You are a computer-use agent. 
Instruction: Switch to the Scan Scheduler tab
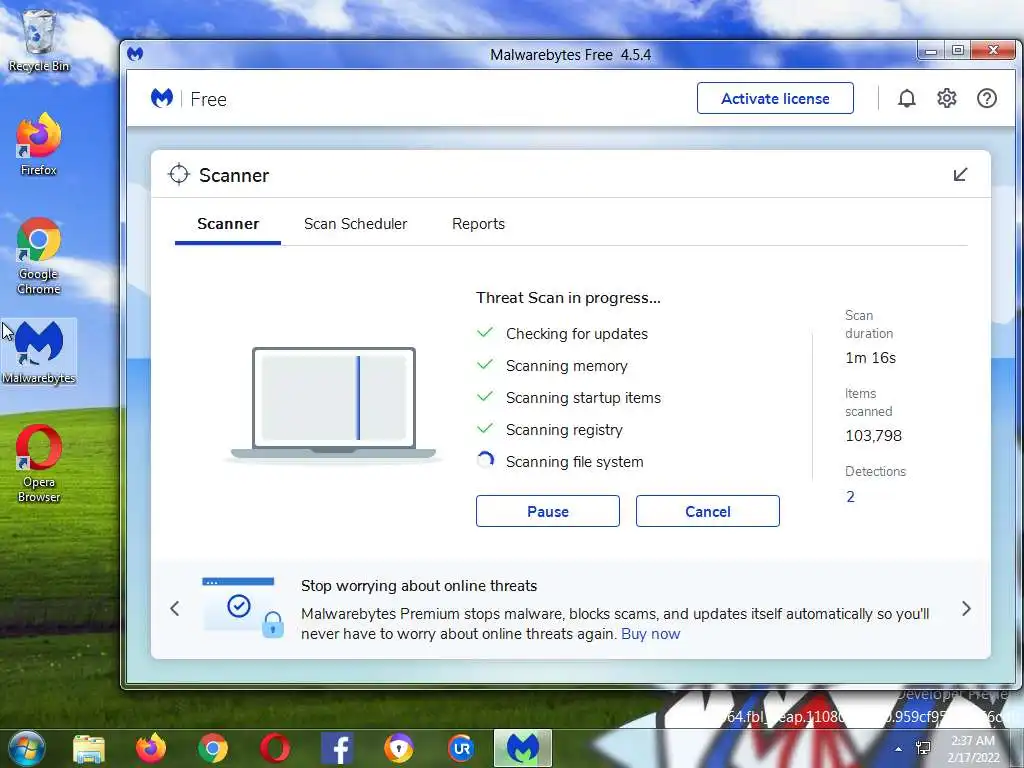pyautogui.click(x=355, y=224)
